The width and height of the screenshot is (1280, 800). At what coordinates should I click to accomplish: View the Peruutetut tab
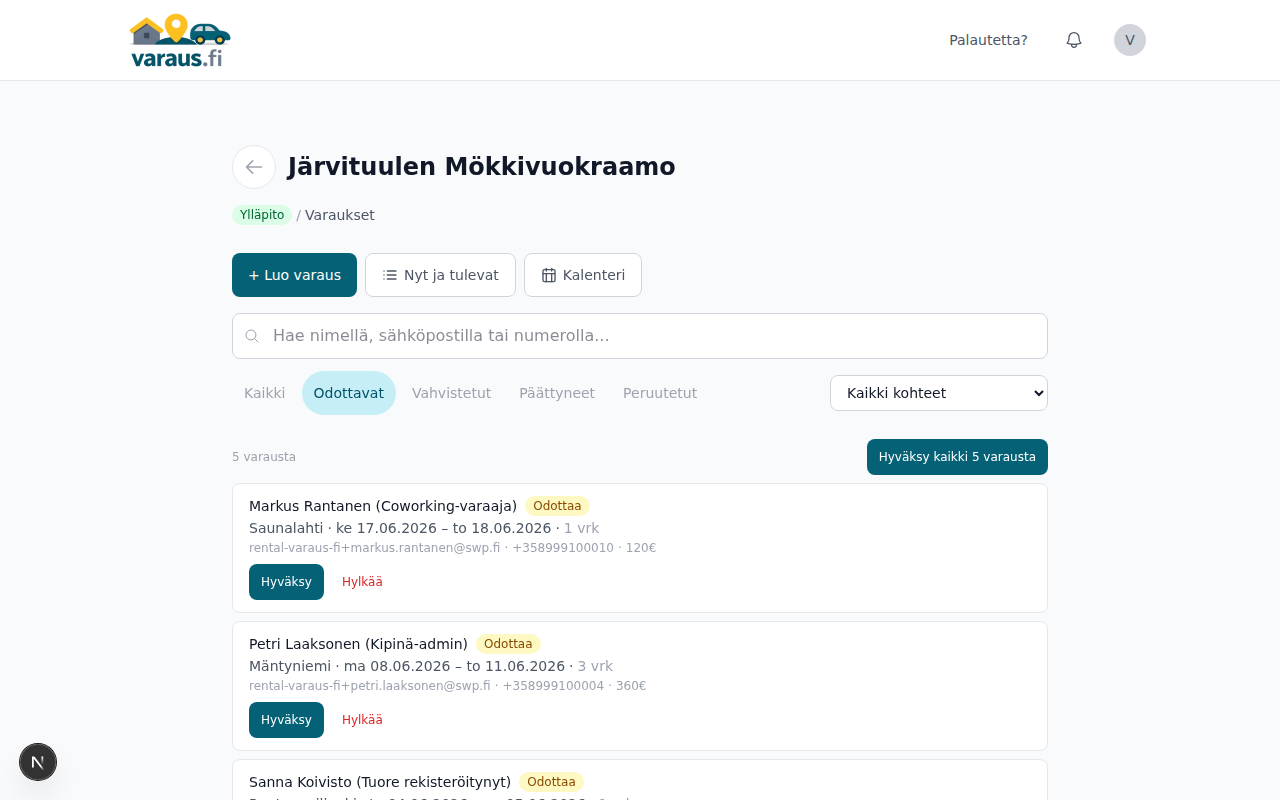(x=660, y=393)
